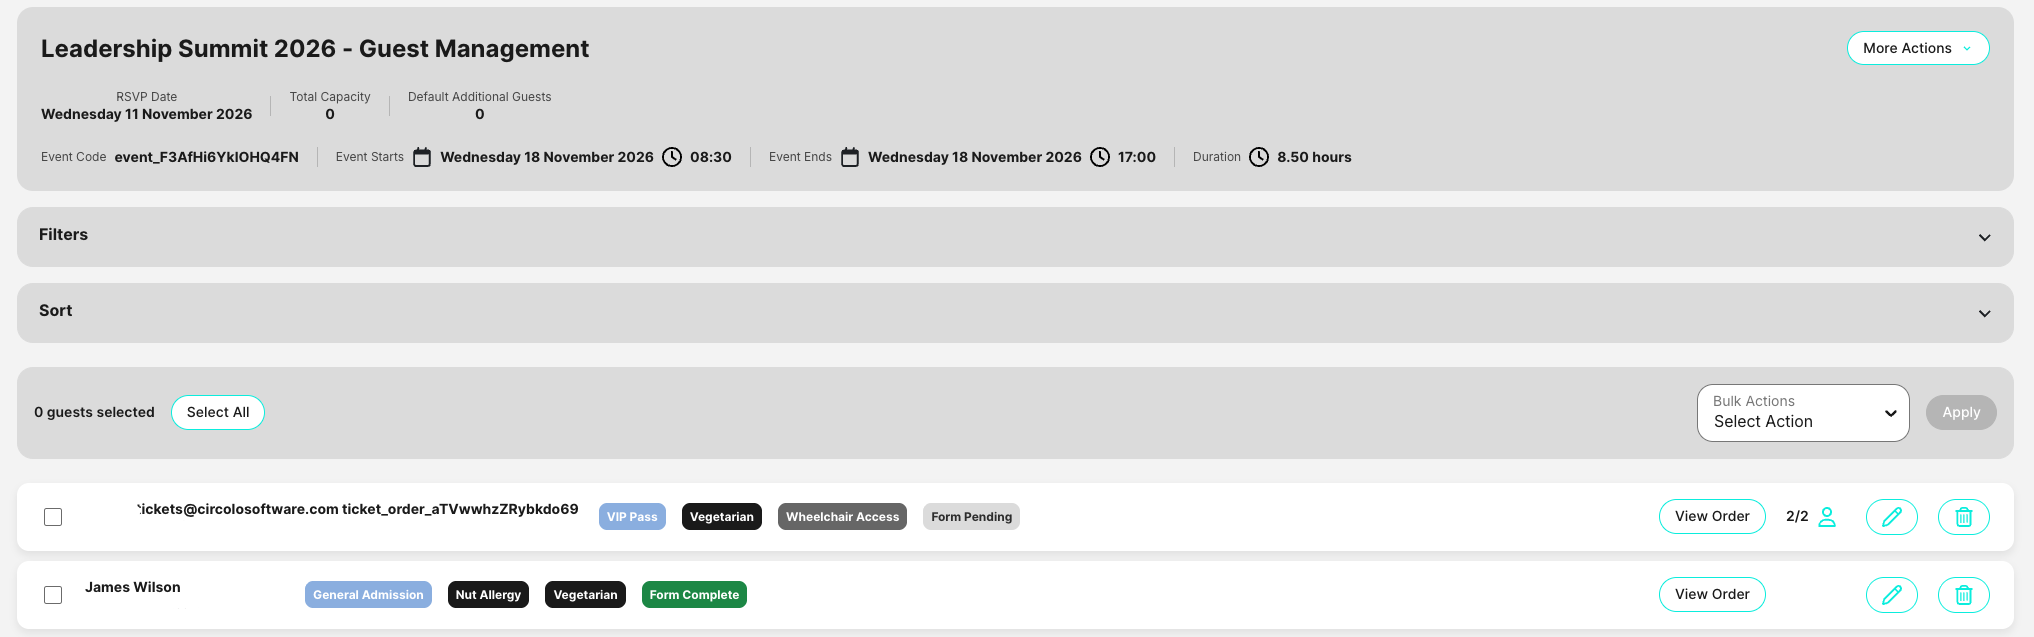
Task: Click Select All guests button
Action: (x=218, y=412)
